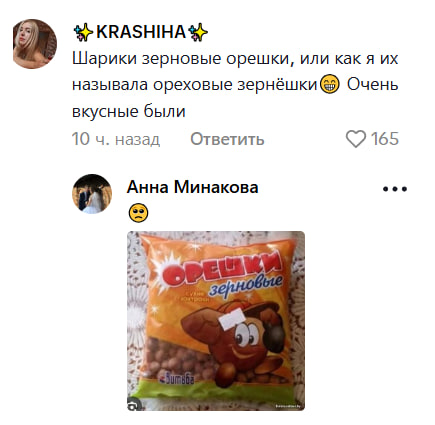Open Анна Минакова username profile link

193,187
